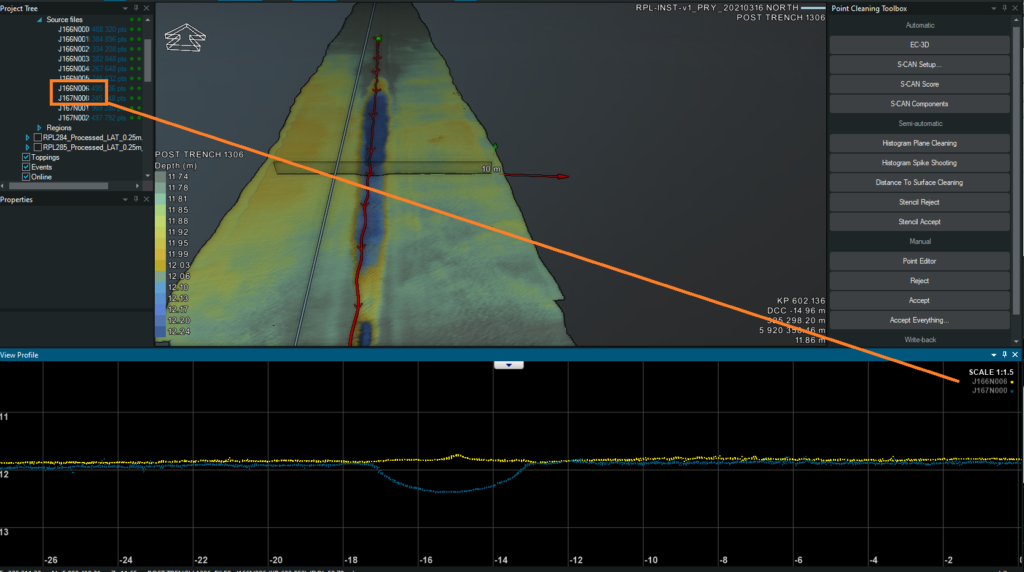
Task: Click the S-CAN Score button
Action: coord(920,84)
